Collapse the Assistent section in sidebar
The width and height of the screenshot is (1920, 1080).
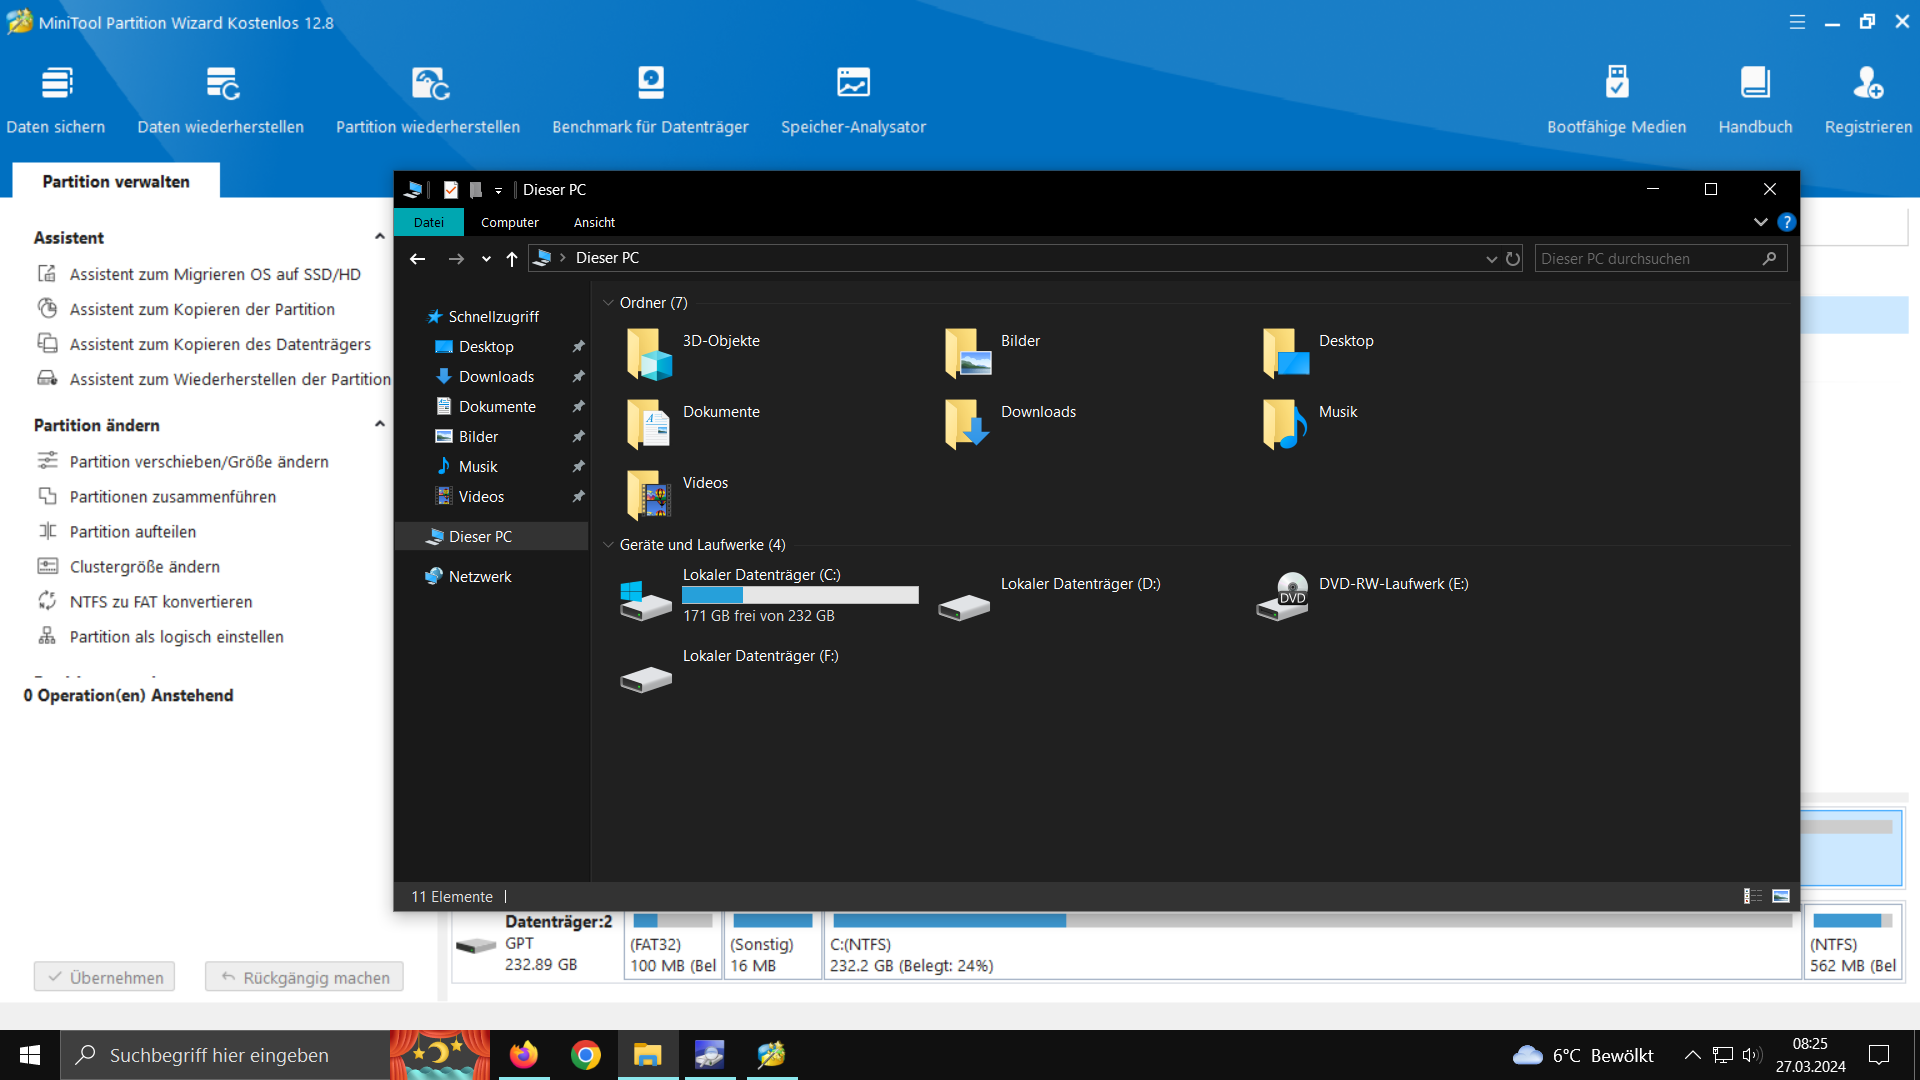pos(379,237)
